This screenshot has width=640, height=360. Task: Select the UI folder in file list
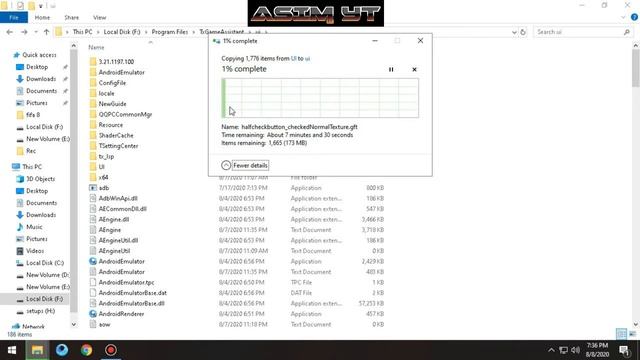point(101,167)
